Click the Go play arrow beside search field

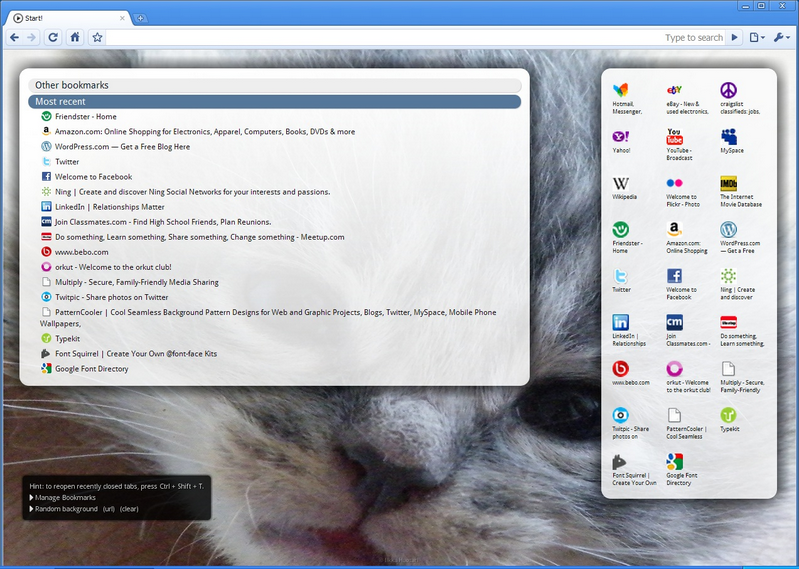point(734,37)
